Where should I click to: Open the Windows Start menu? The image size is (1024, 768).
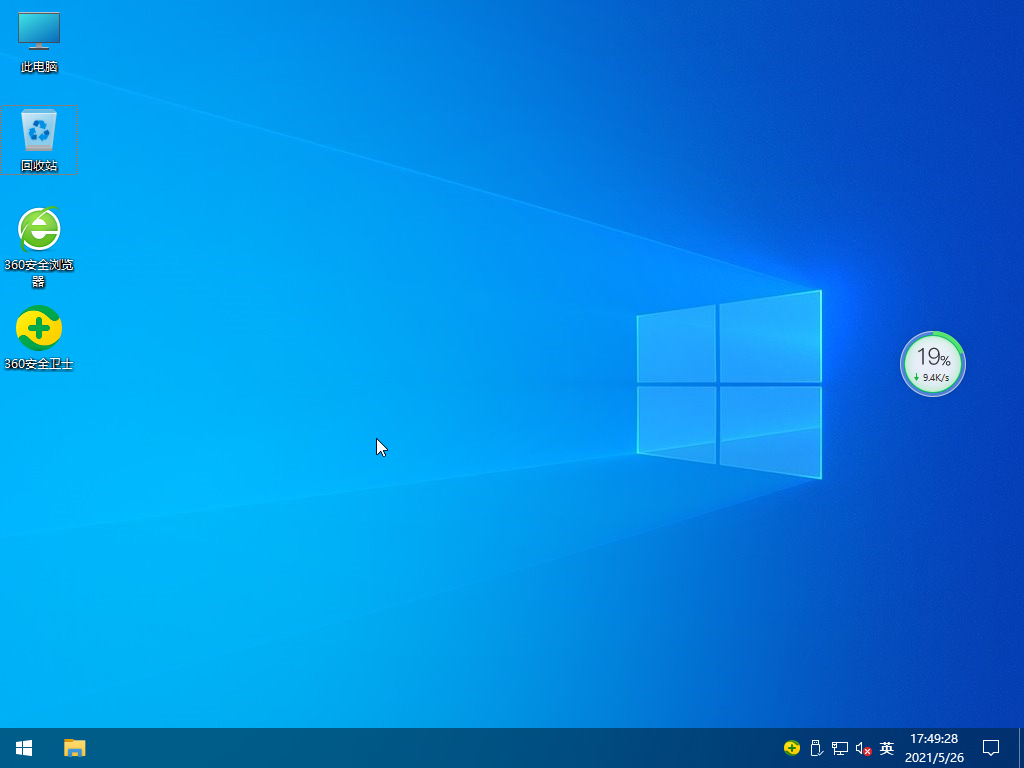point(22,748)
